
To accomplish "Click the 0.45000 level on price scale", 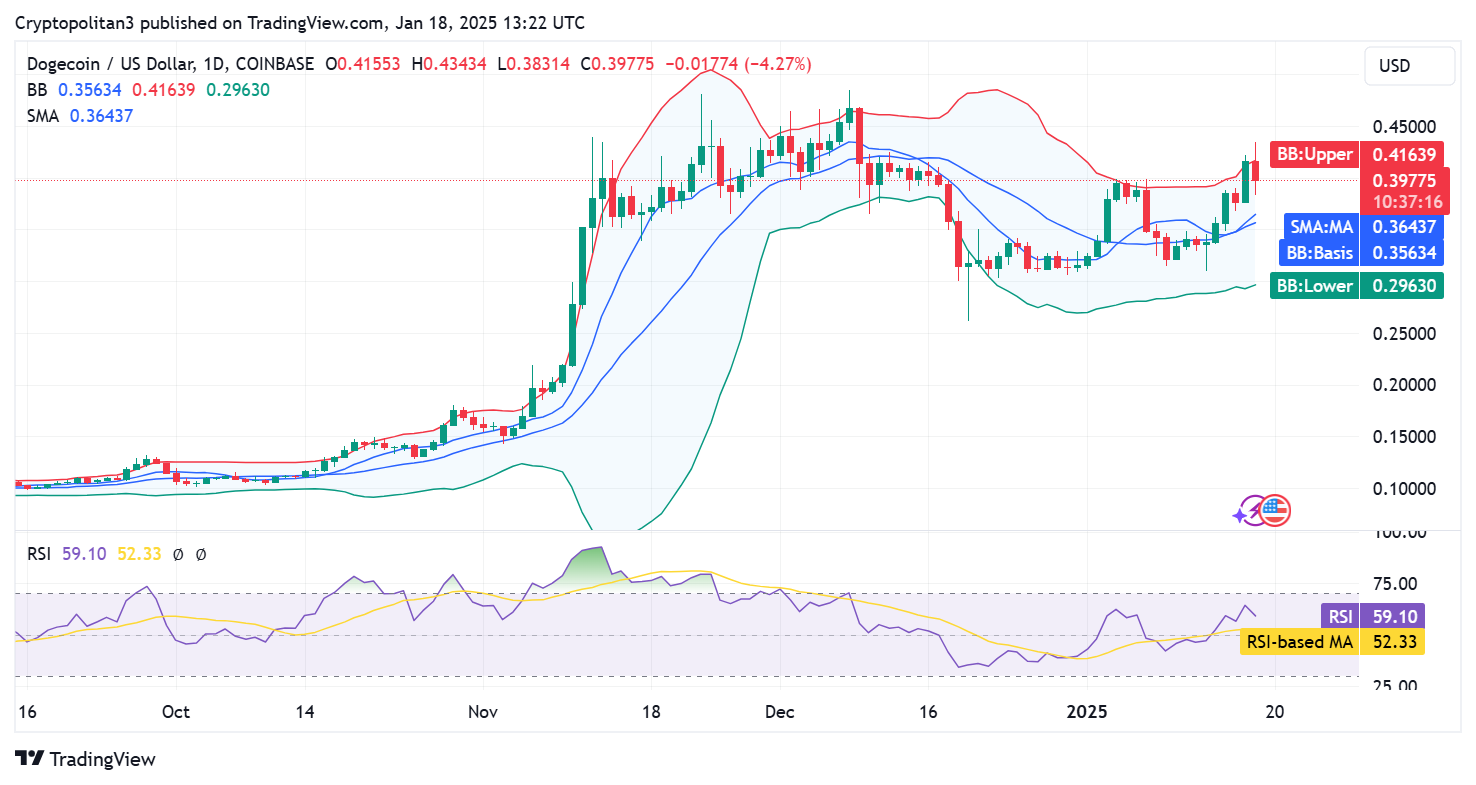I will pyautogui.click(x=1401, y=127).
